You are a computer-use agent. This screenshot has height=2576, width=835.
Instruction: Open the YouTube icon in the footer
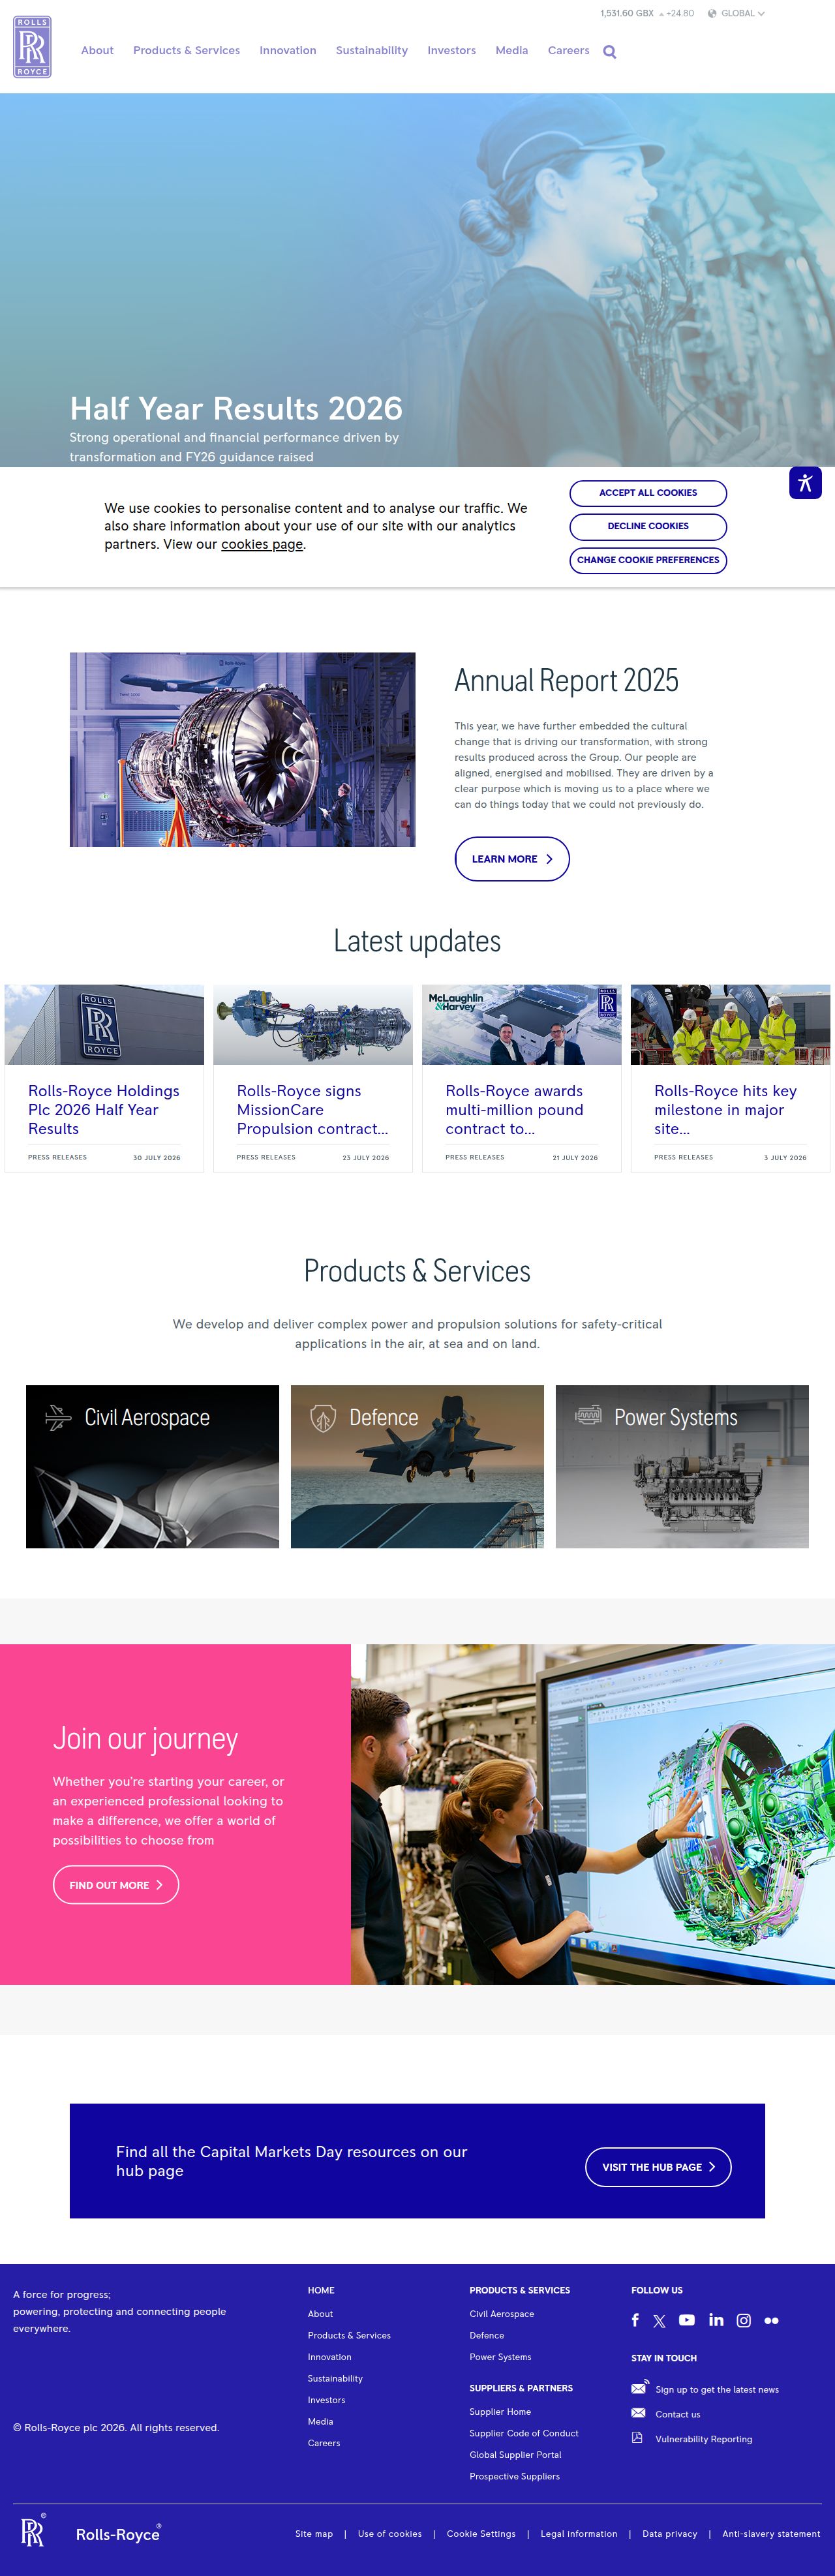click(x=687, y=2320)
